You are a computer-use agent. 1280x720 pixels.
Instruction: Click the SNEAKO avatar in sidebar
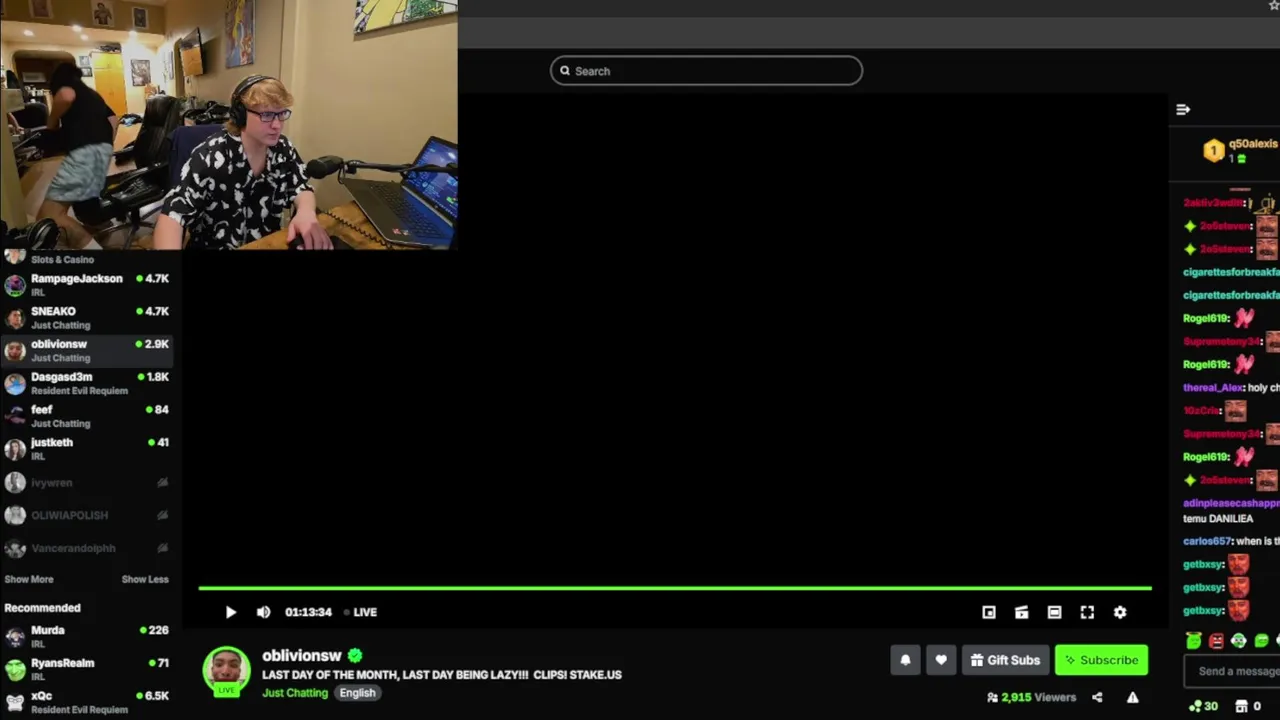[15, 318]
